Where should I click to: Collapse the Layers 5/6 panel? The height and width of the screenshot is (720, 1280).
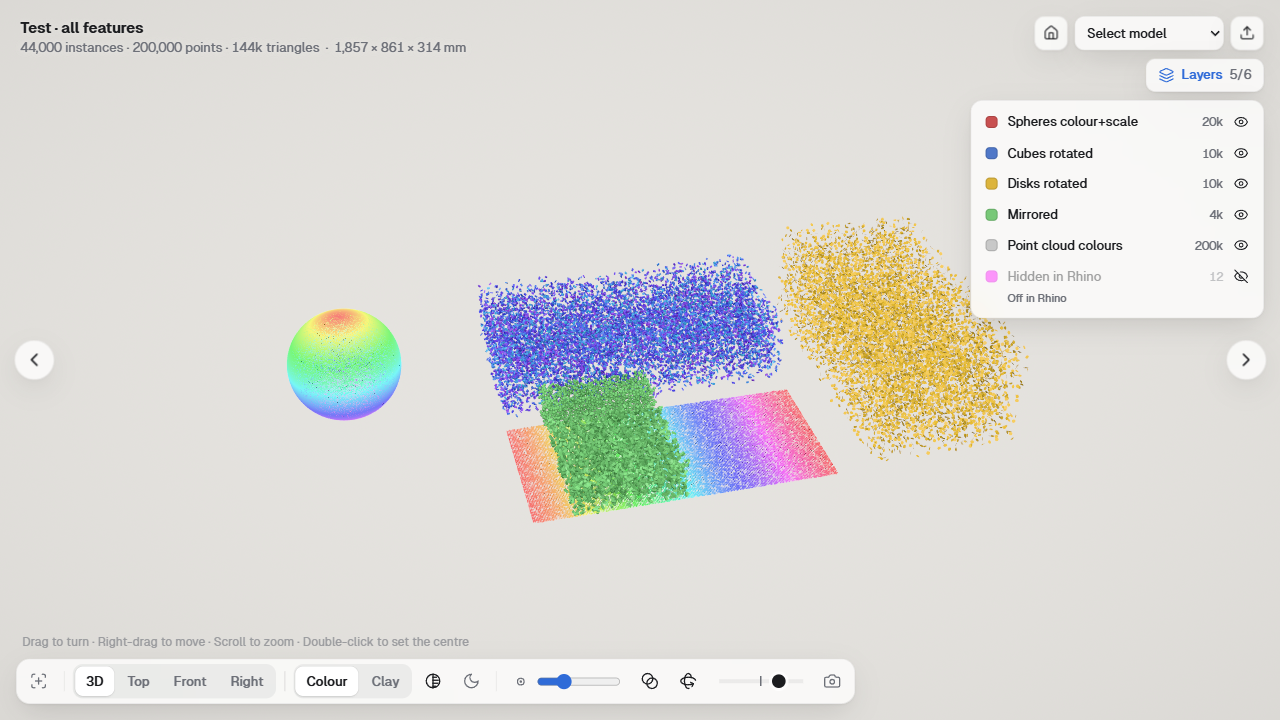pyautogui.click(x=1205, y=75)
